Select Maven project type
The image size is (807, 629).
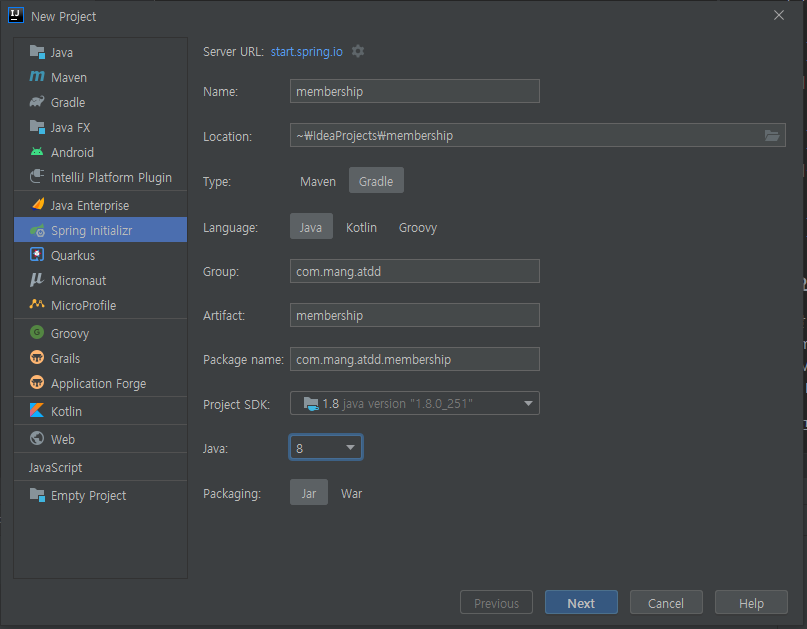pyautogui.click(x=318, y=181)
